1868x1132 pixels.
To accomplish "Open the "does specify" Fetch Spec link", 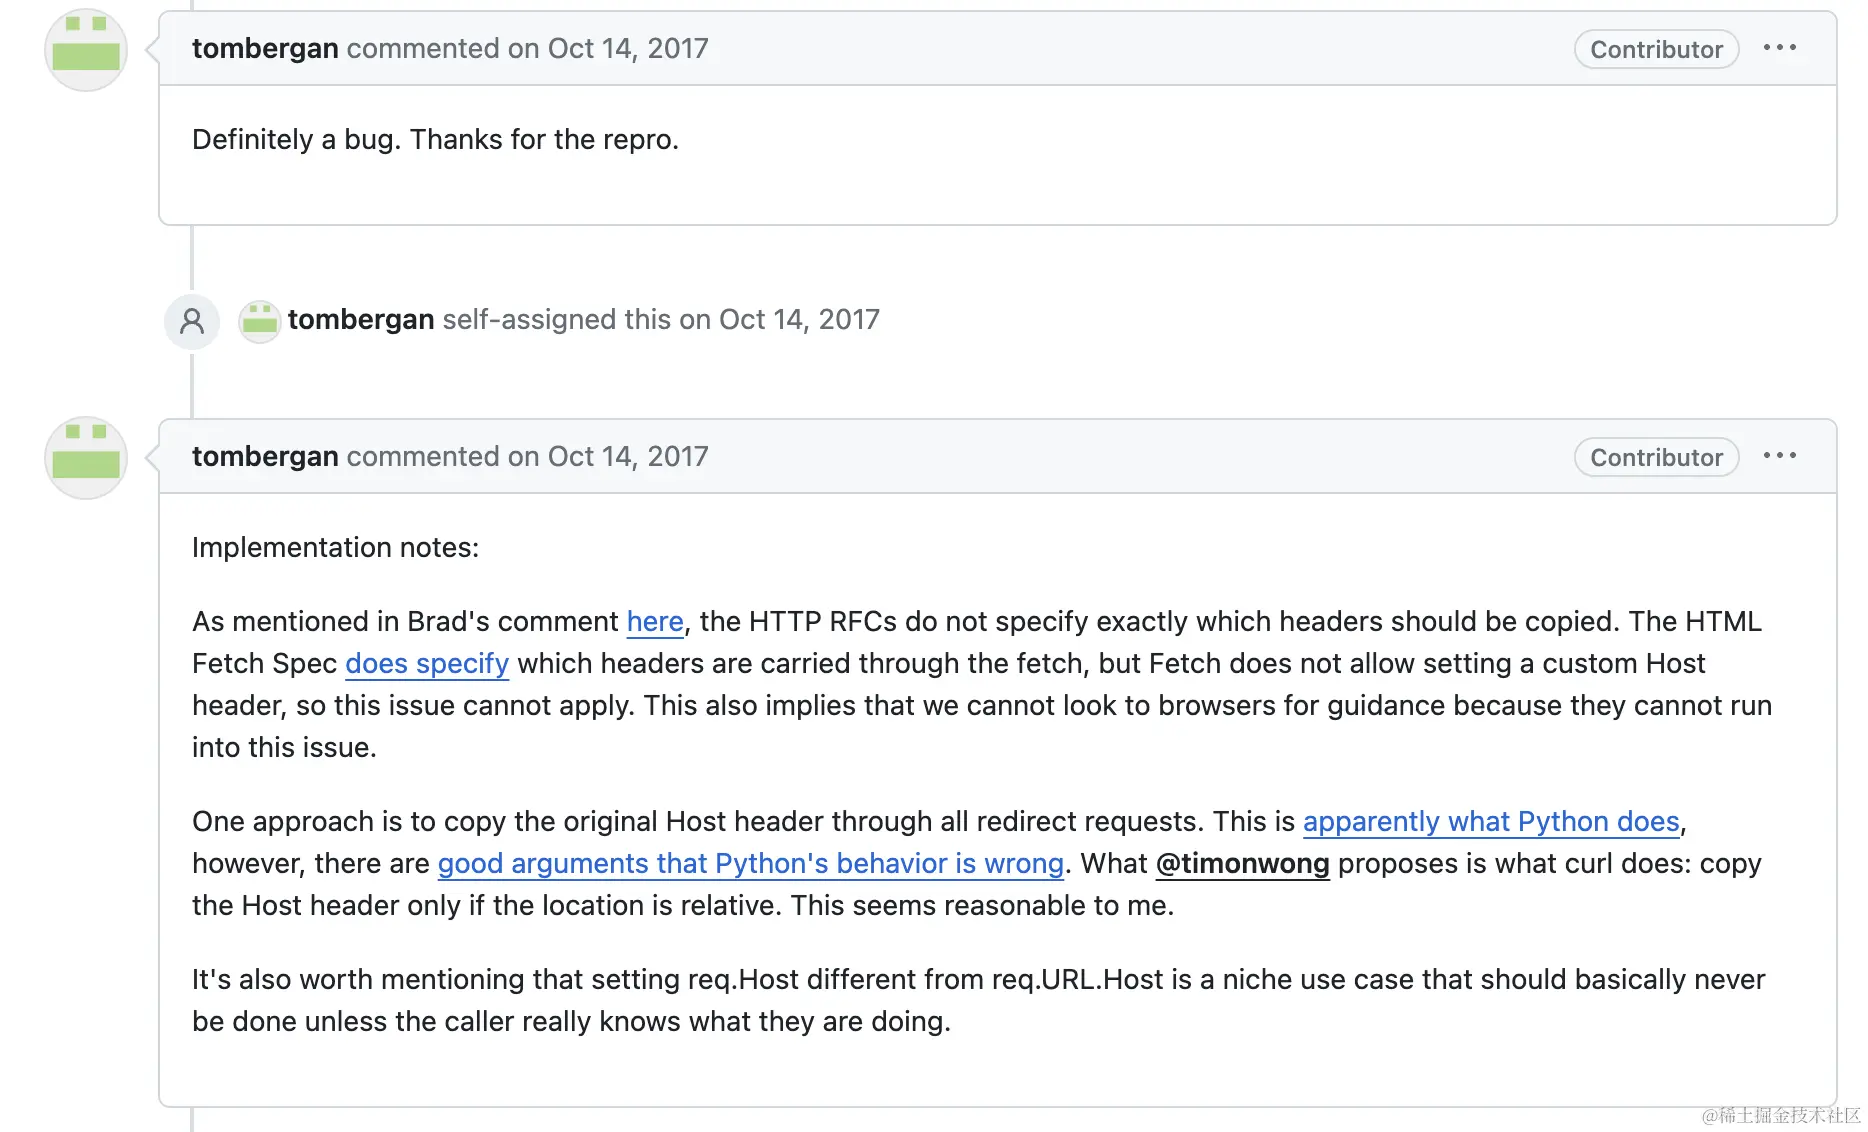I will (427, 663).
